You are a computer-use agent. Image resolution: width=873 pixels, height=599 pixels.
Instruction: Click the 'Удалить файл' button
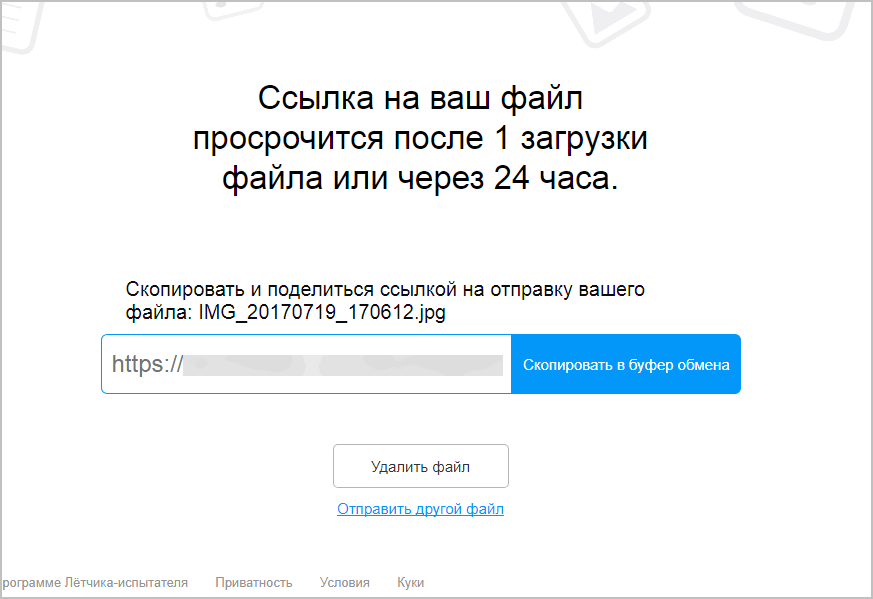[x=420, y=466]
